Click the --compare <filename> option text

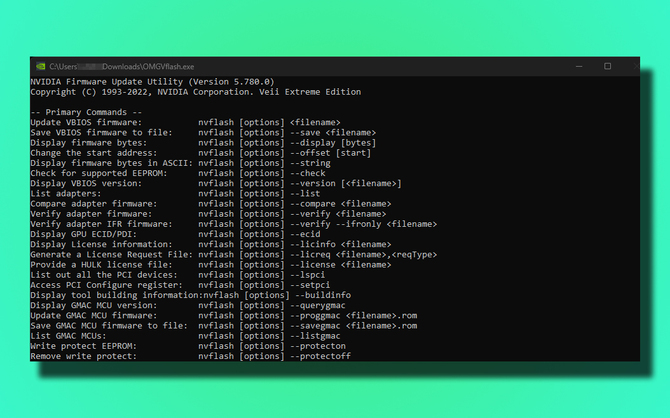tap(341, 204)
